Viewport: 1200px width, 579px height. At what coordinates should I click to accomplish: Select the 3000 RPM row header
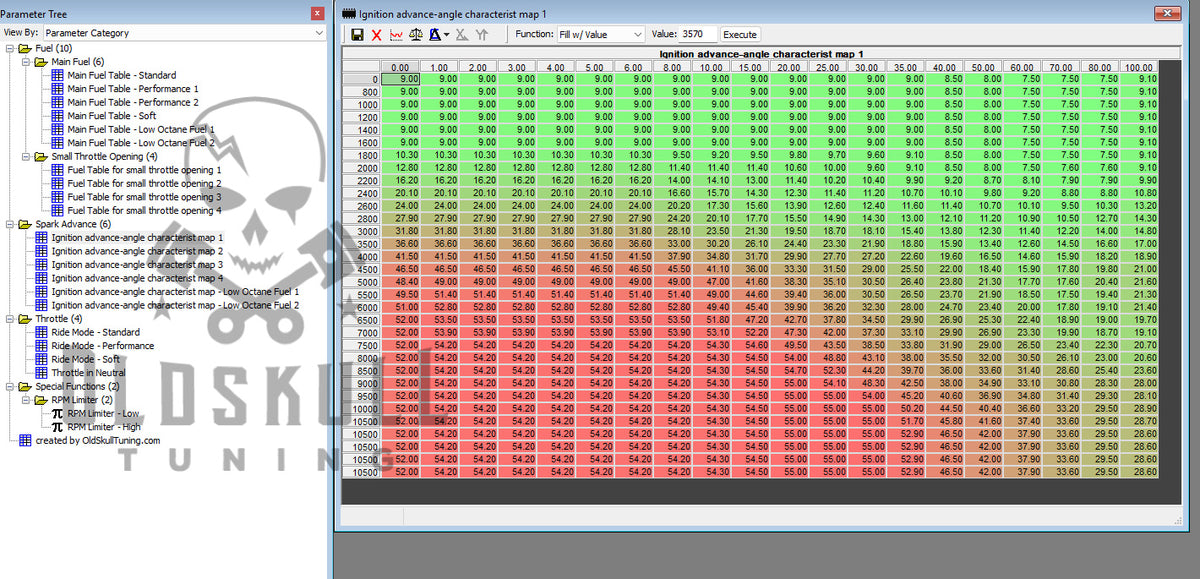coord(361,231)
